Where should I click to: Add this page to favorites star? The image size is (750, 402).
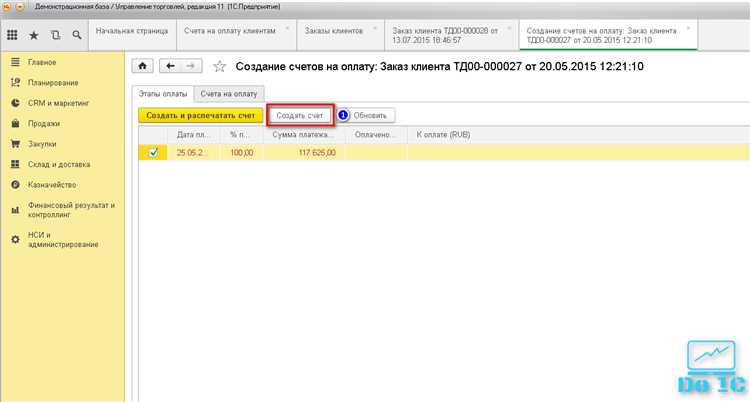click(219, 66)
